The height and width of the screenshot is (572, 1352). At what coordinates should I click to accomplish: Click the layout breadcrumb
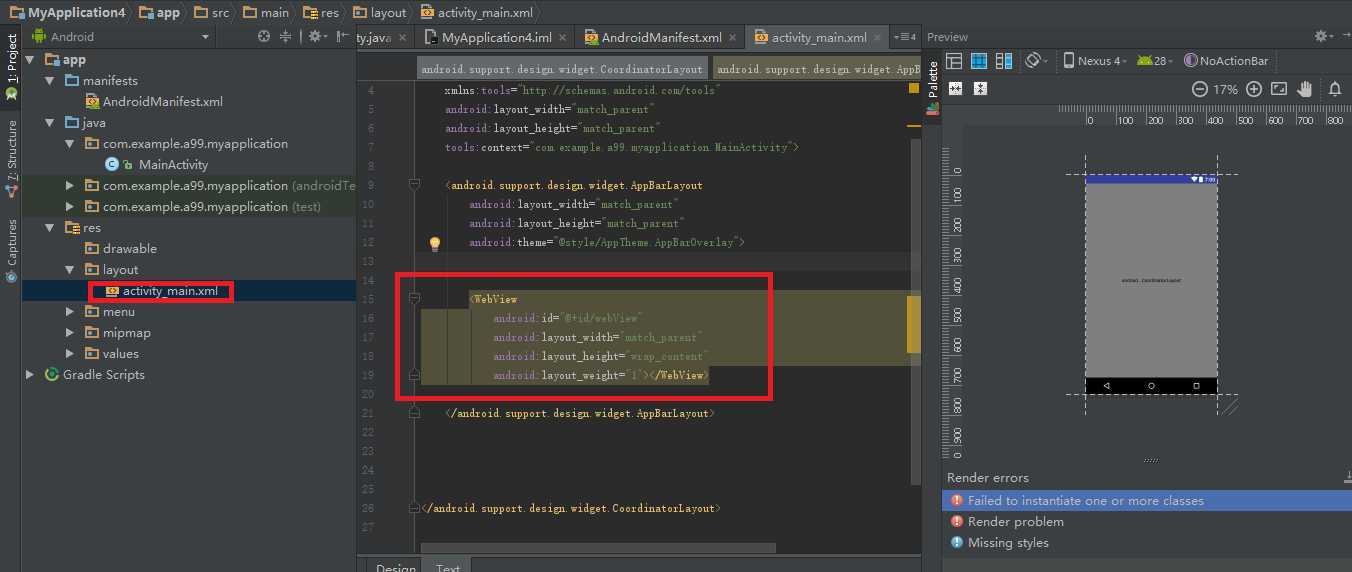click(381, 13)
